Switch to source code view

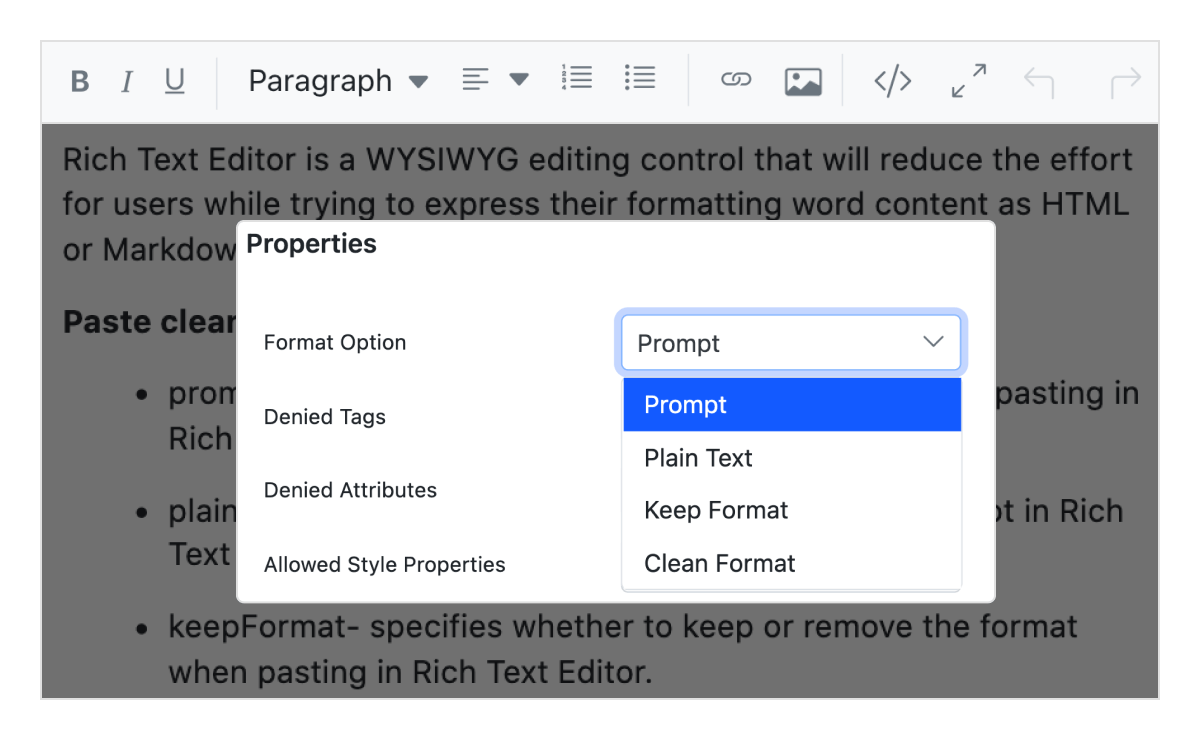[x=893, y=81]
